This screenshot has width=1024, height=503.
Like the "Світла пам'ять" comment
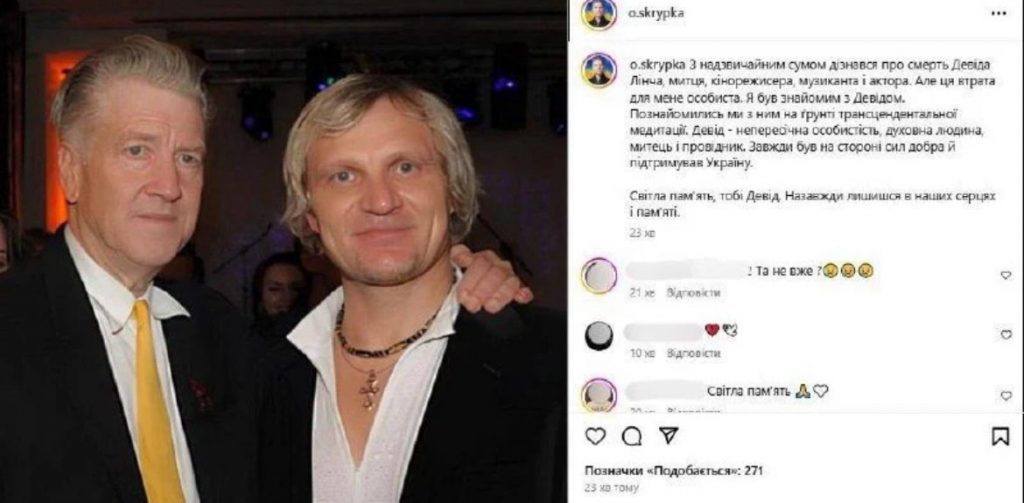point(1006,396)
